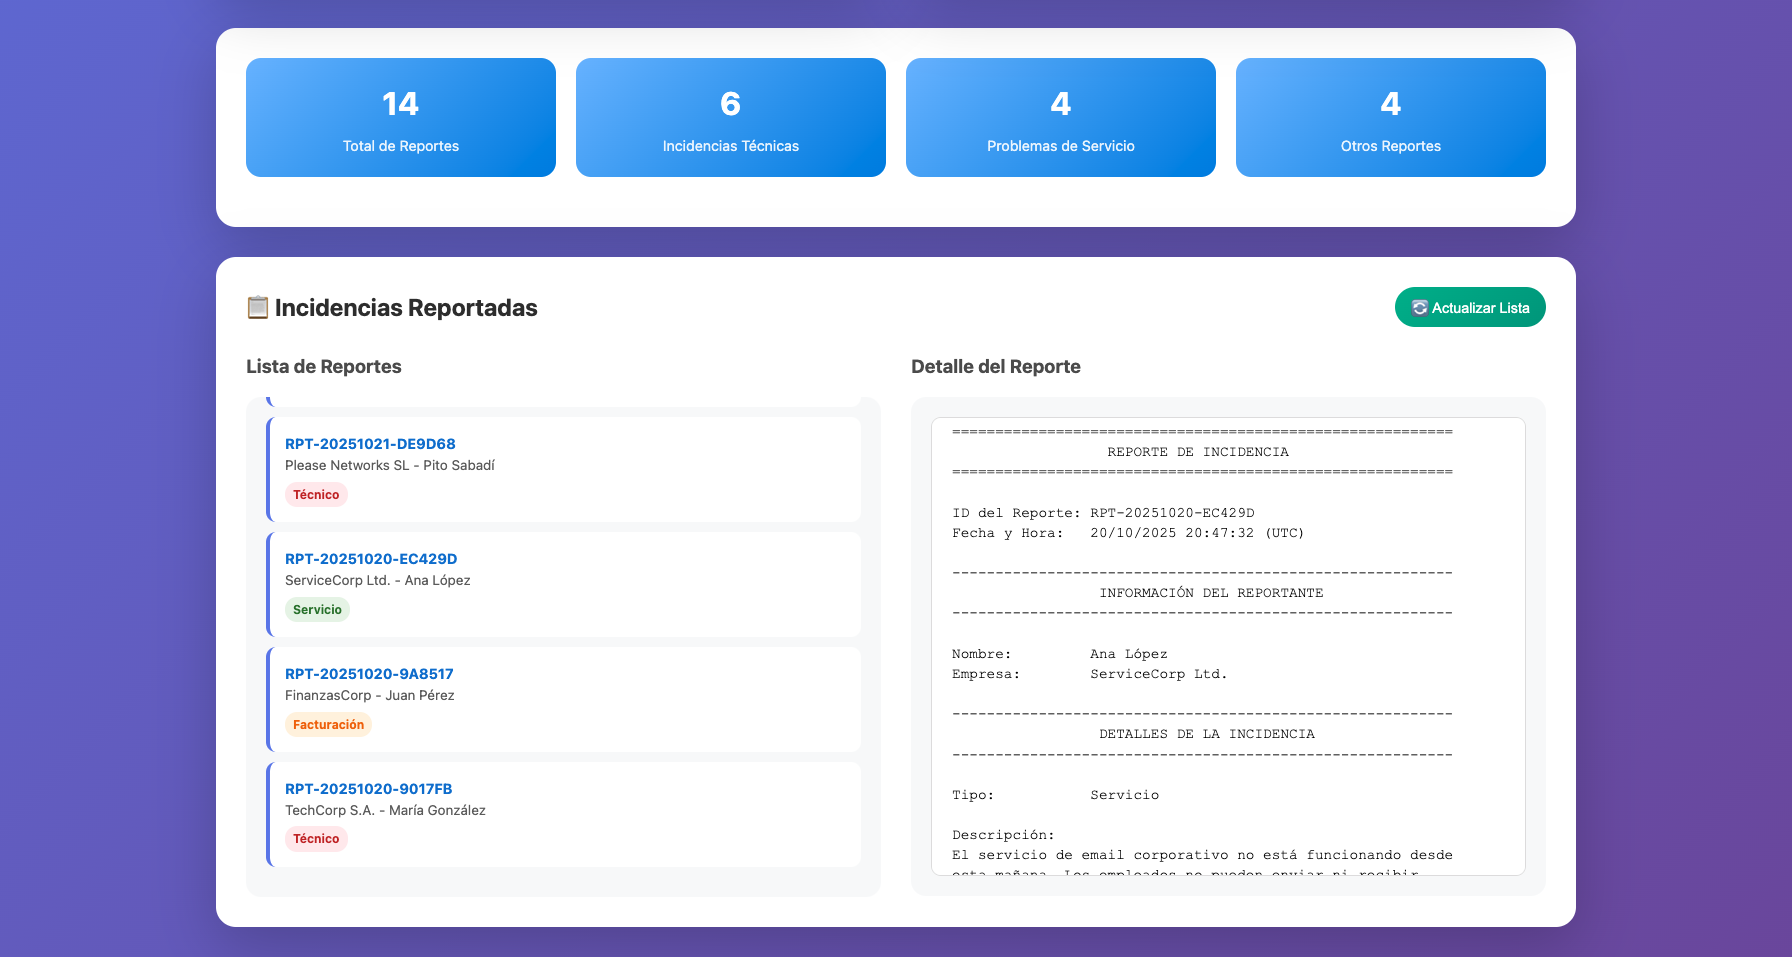
Task: Click the Total de Reportes card
Action: (400, 117)
